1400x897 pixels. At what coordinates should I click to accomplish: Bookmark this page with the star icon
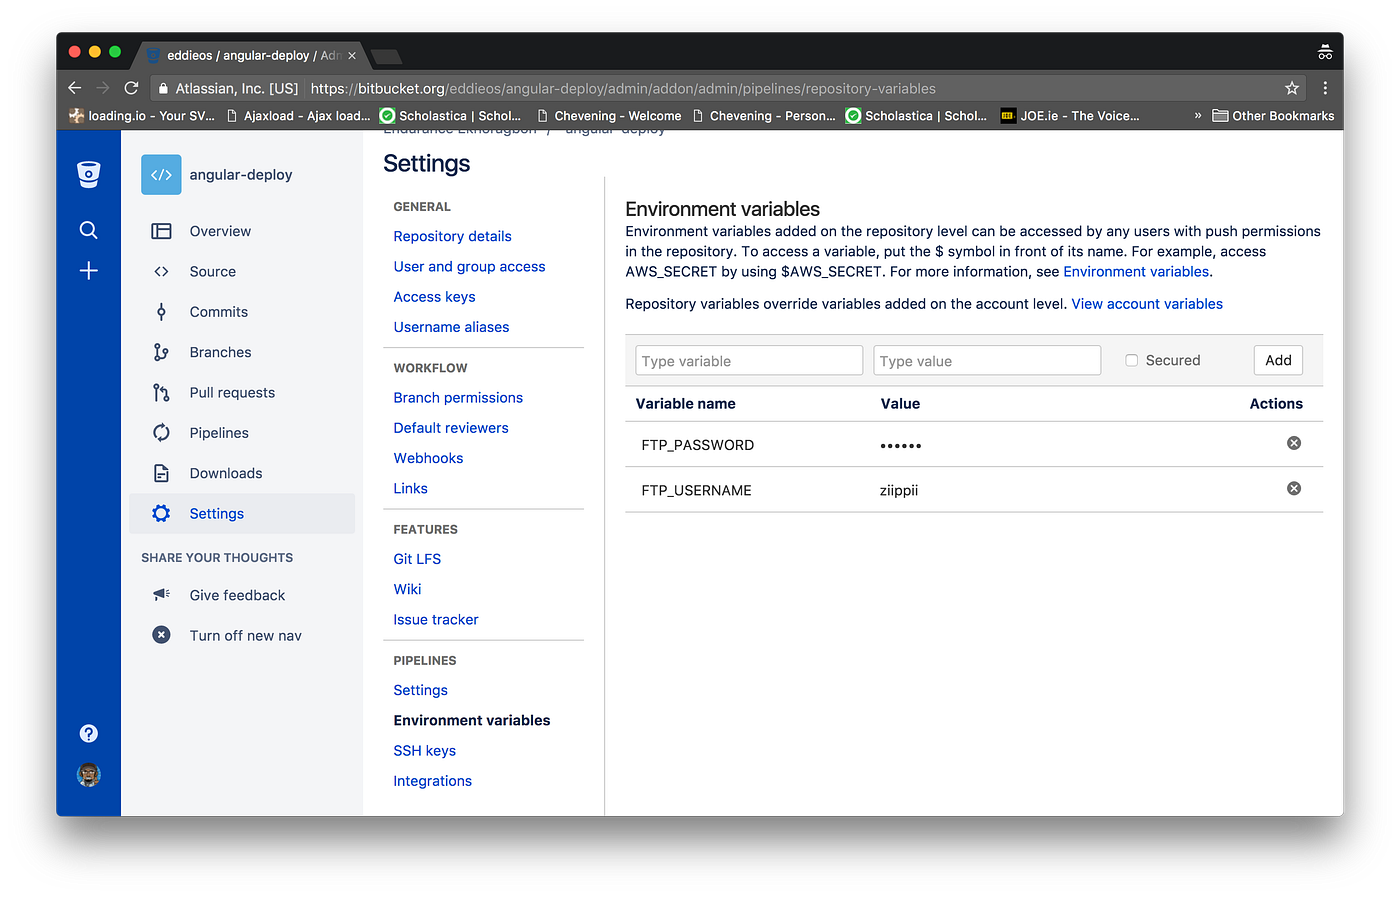[x=1292, y=88]
